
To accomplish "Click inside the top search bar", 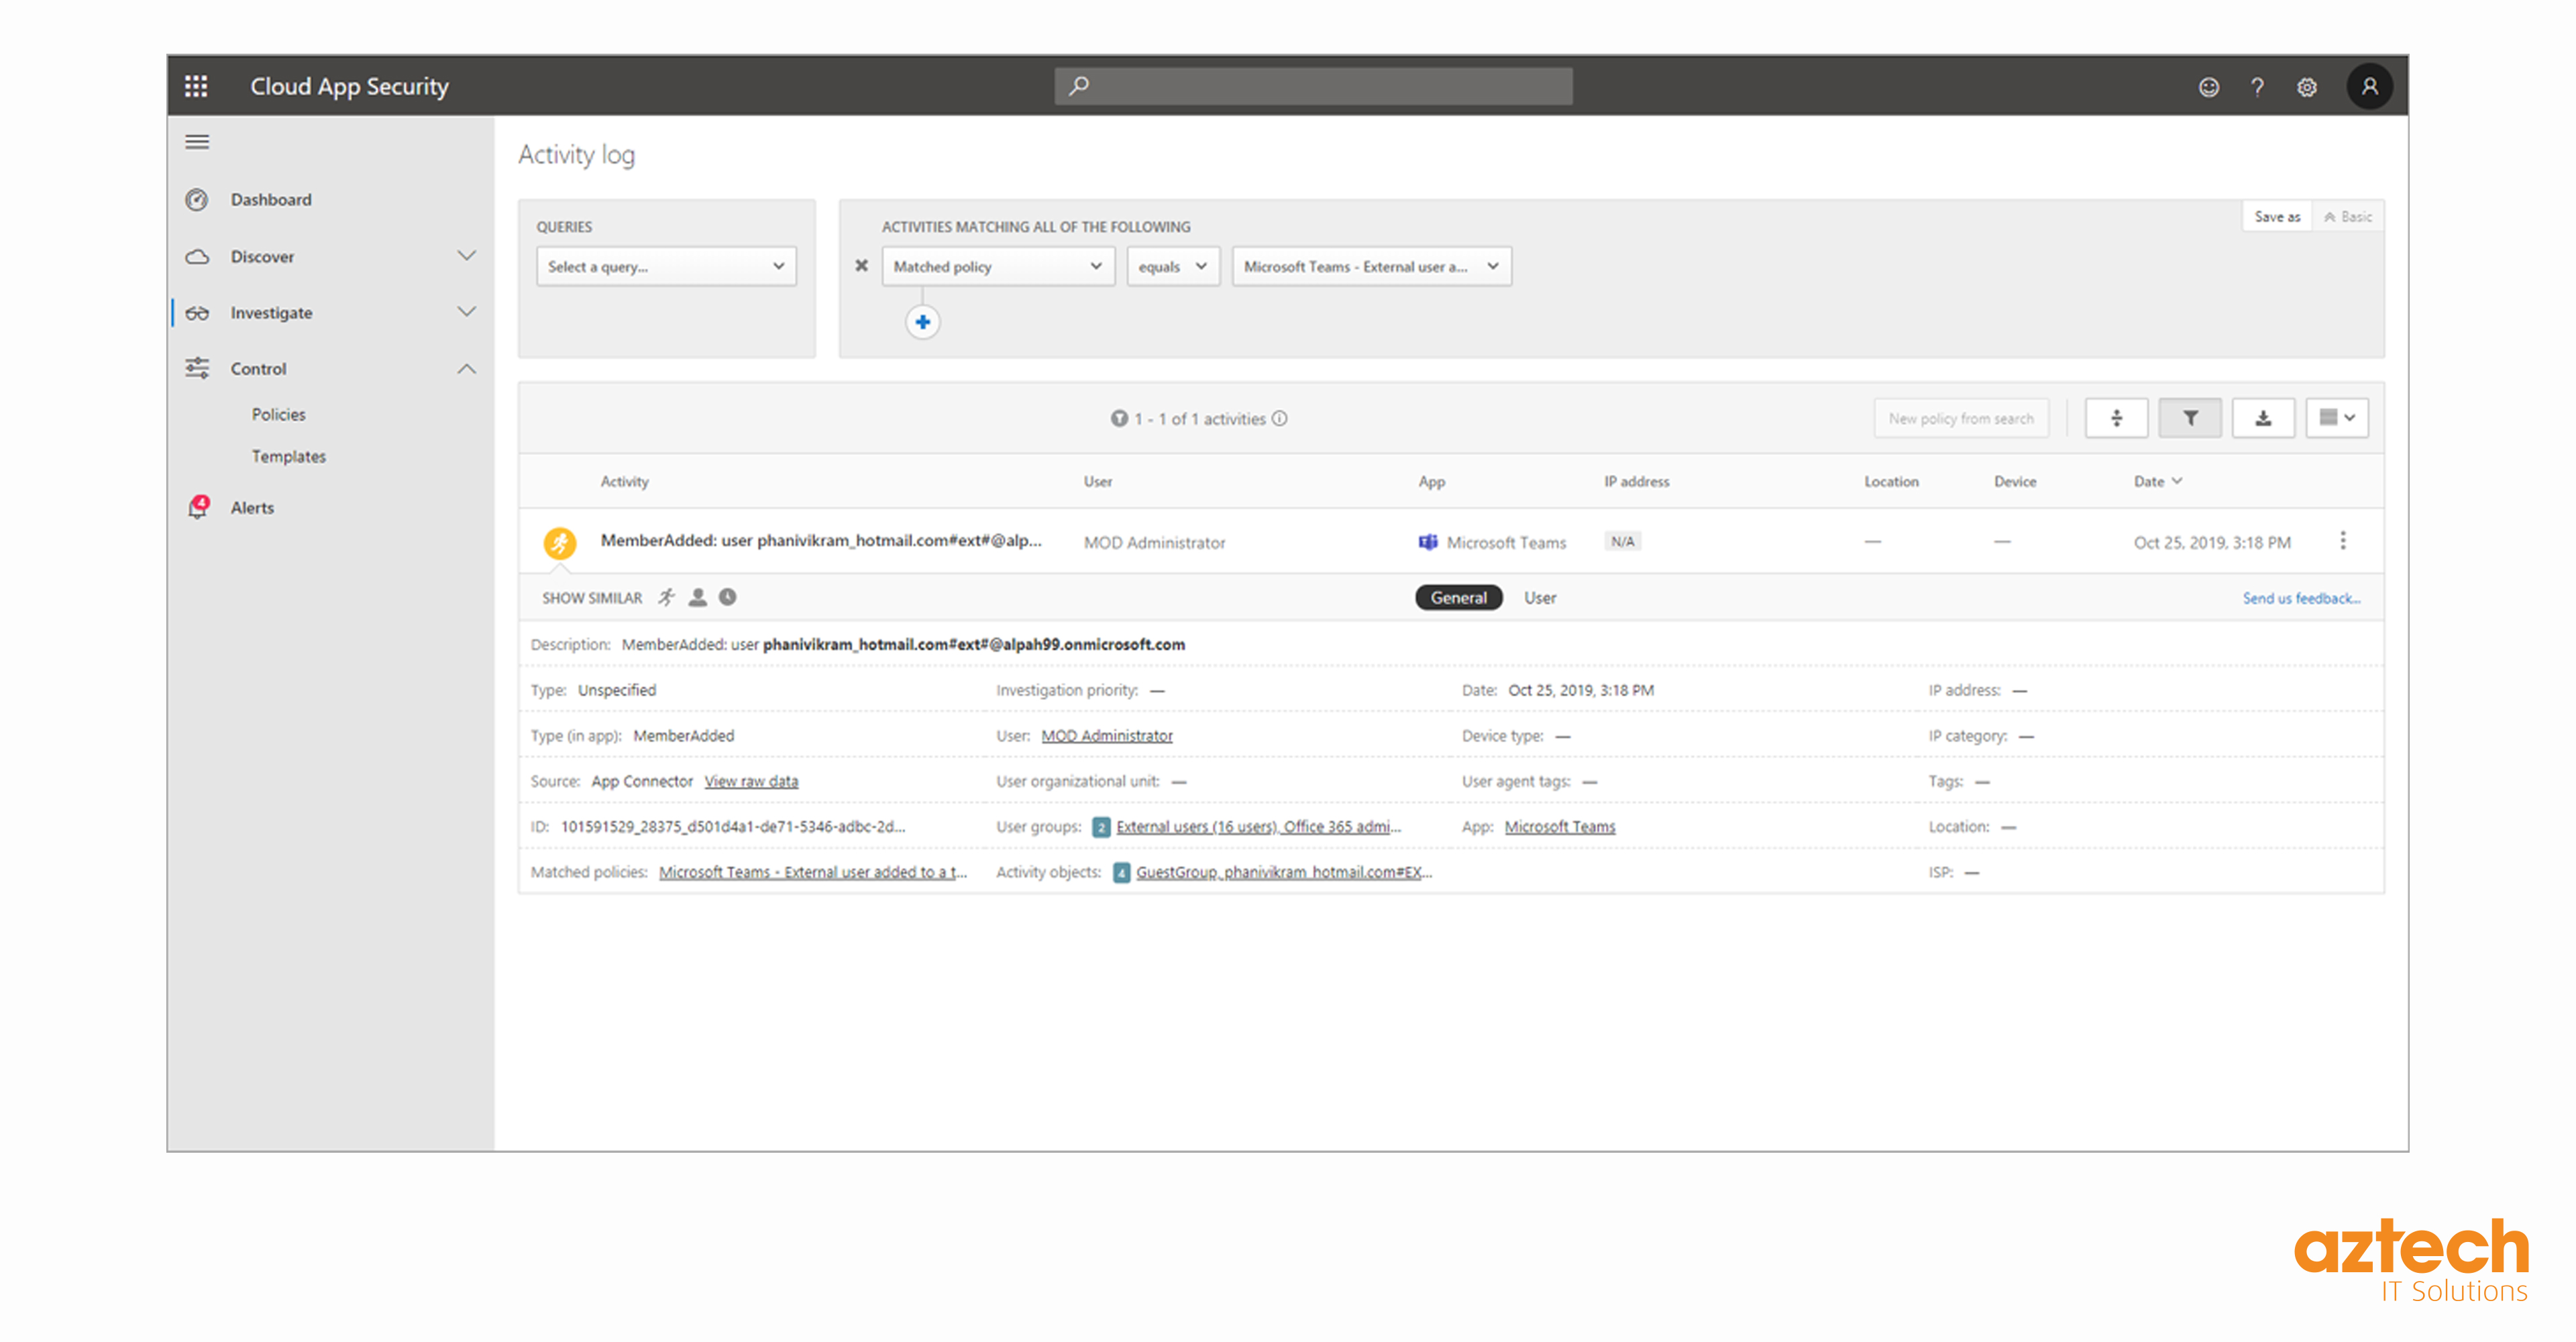I will [1311, 86].
